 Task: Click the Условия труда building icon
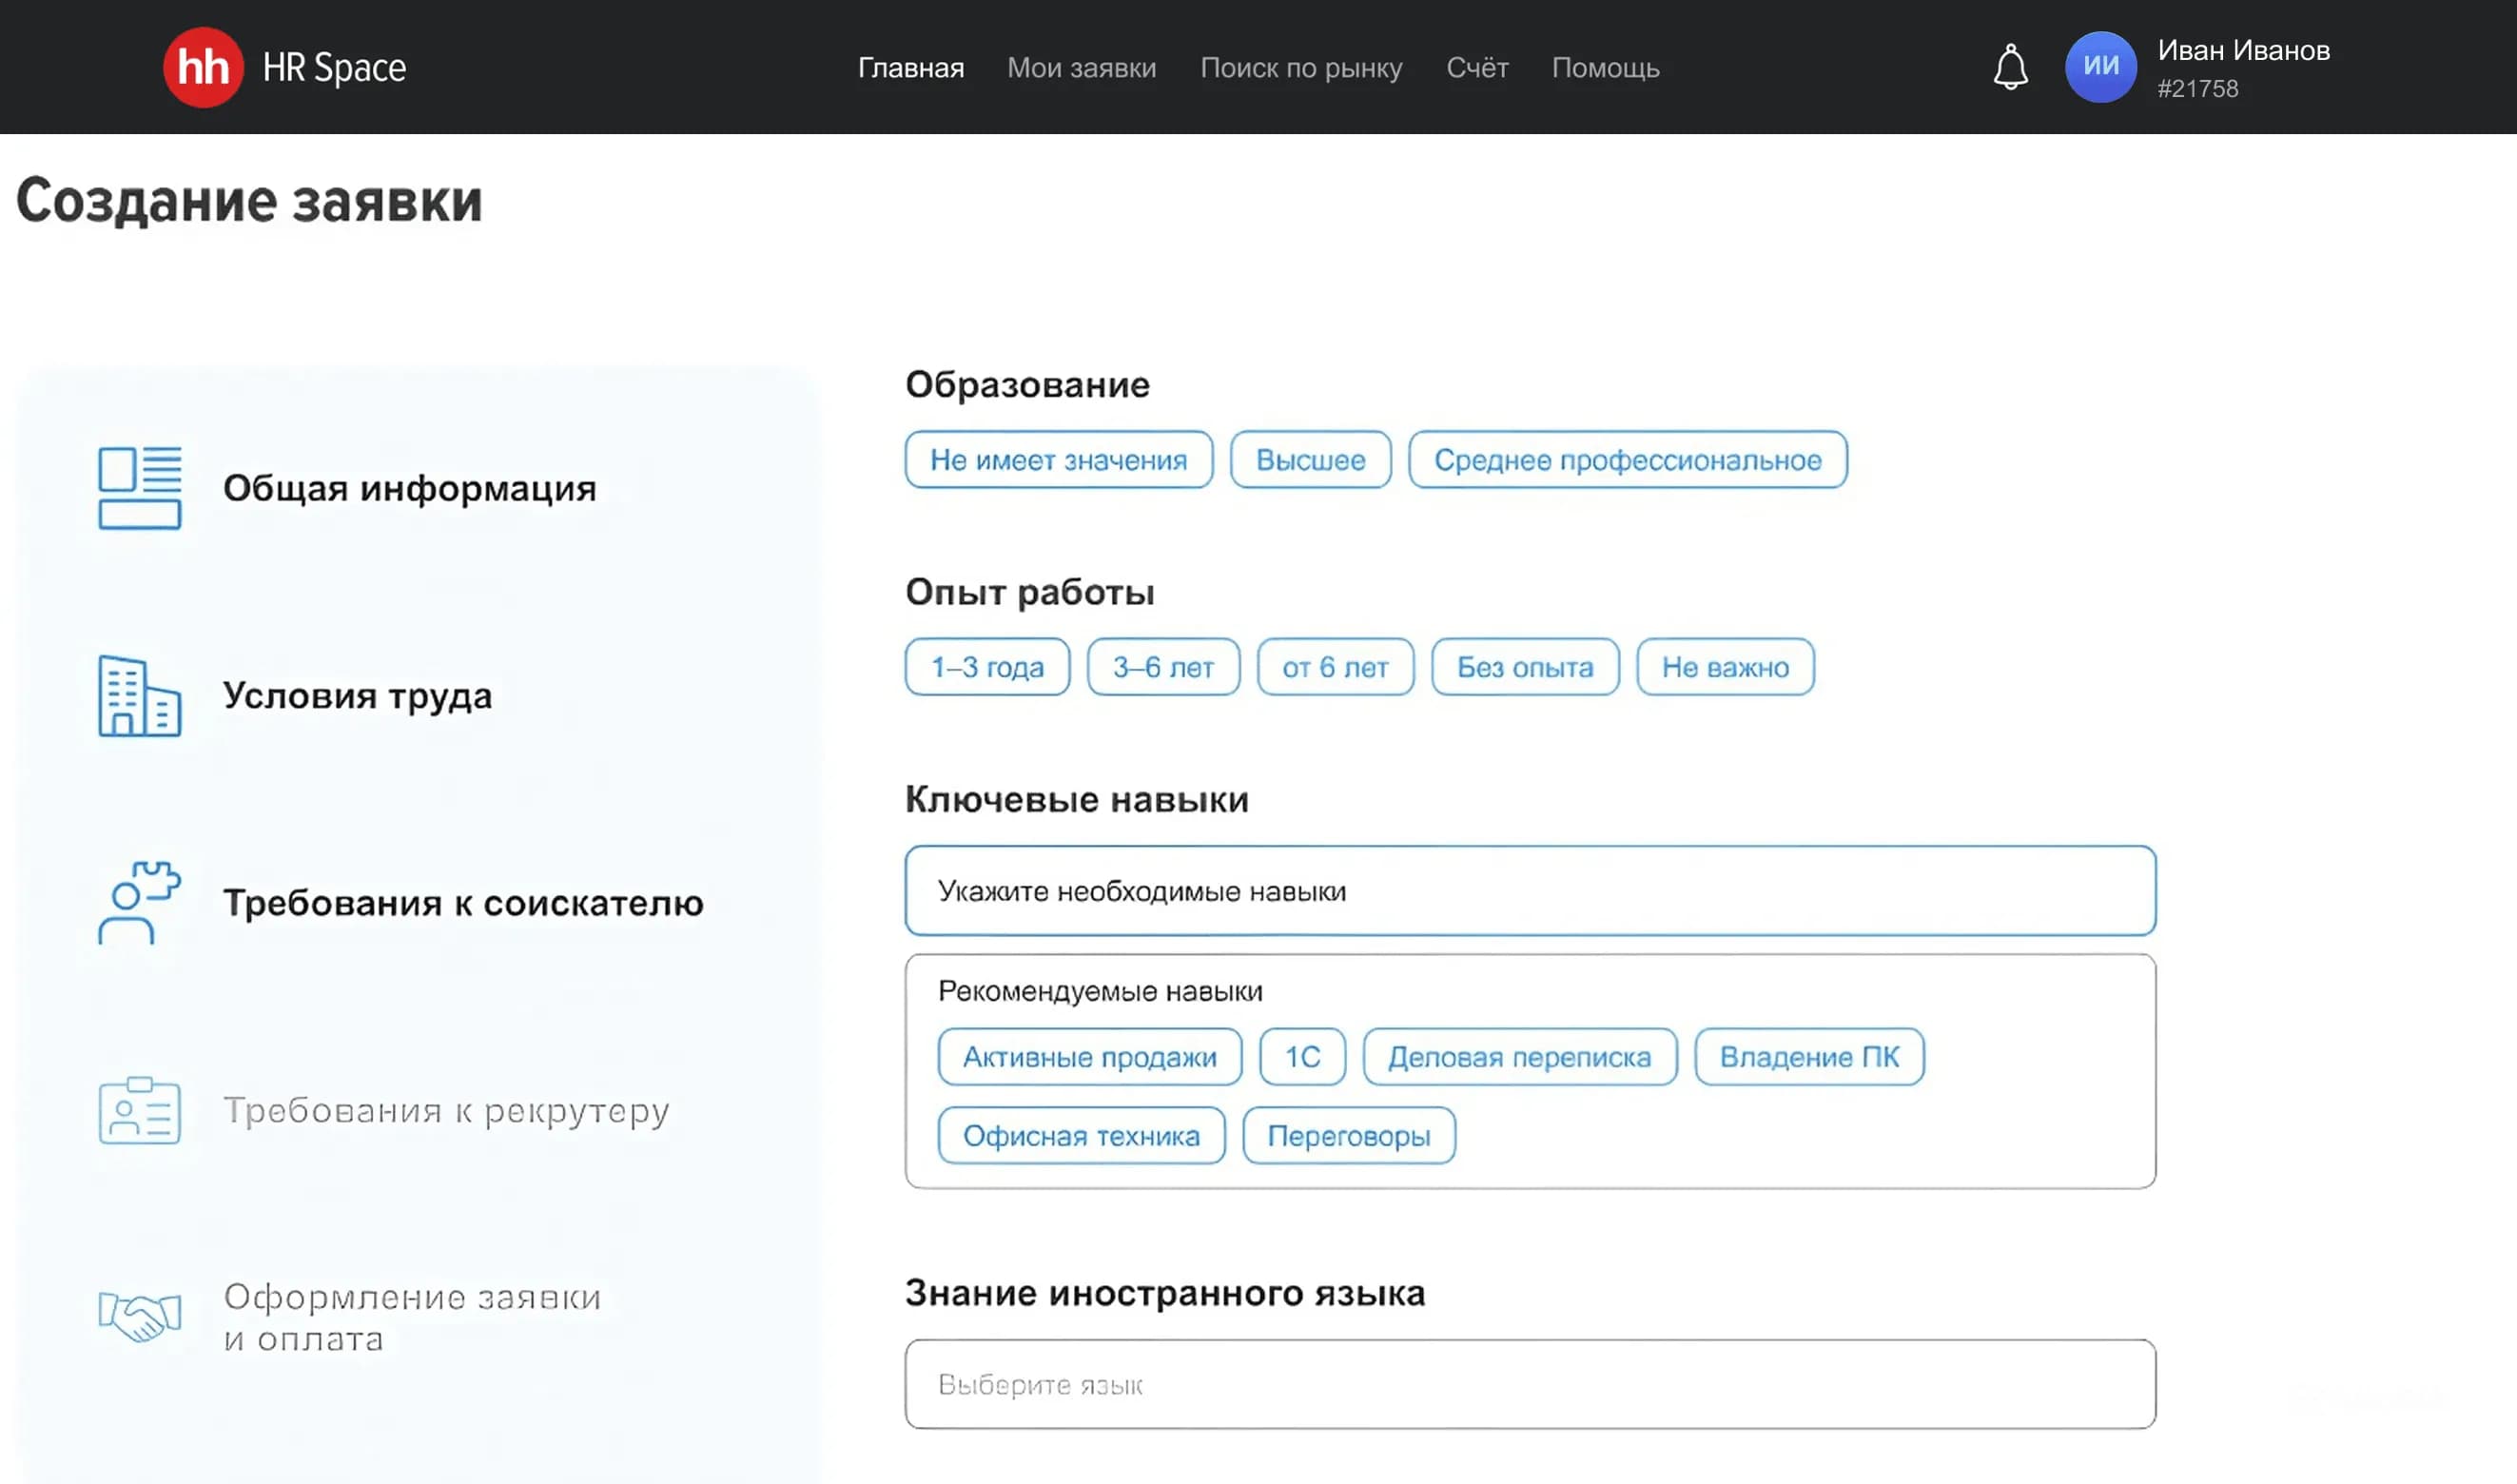pos(139,696)
